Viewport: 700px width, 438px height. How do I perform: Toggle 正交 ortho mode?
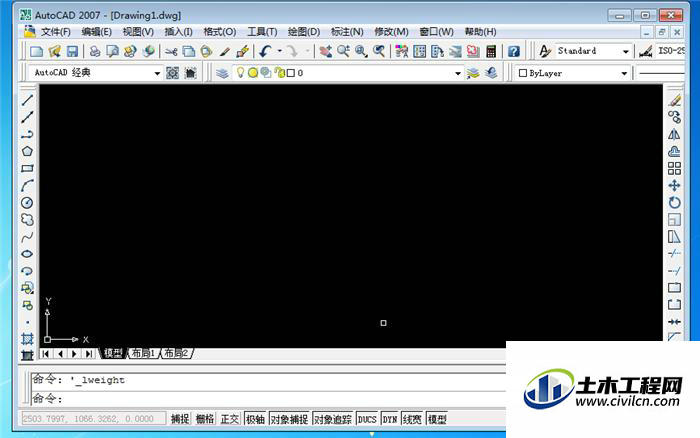230,419
